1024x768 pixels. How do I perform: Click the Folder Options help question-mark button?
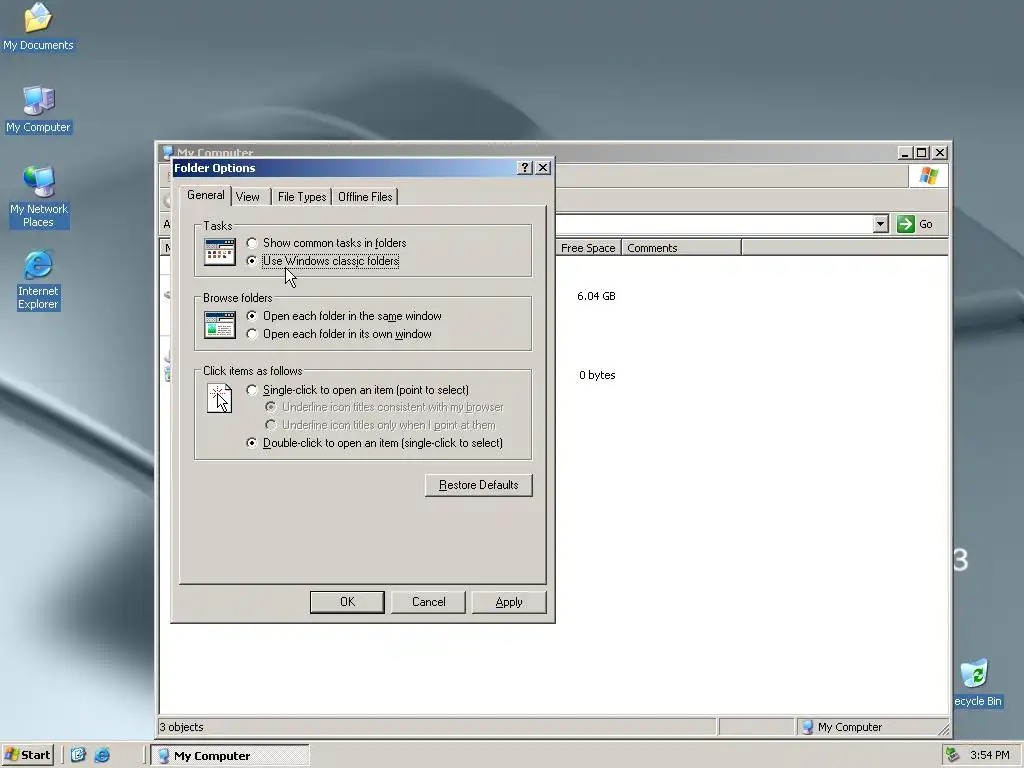coord(524,168)
